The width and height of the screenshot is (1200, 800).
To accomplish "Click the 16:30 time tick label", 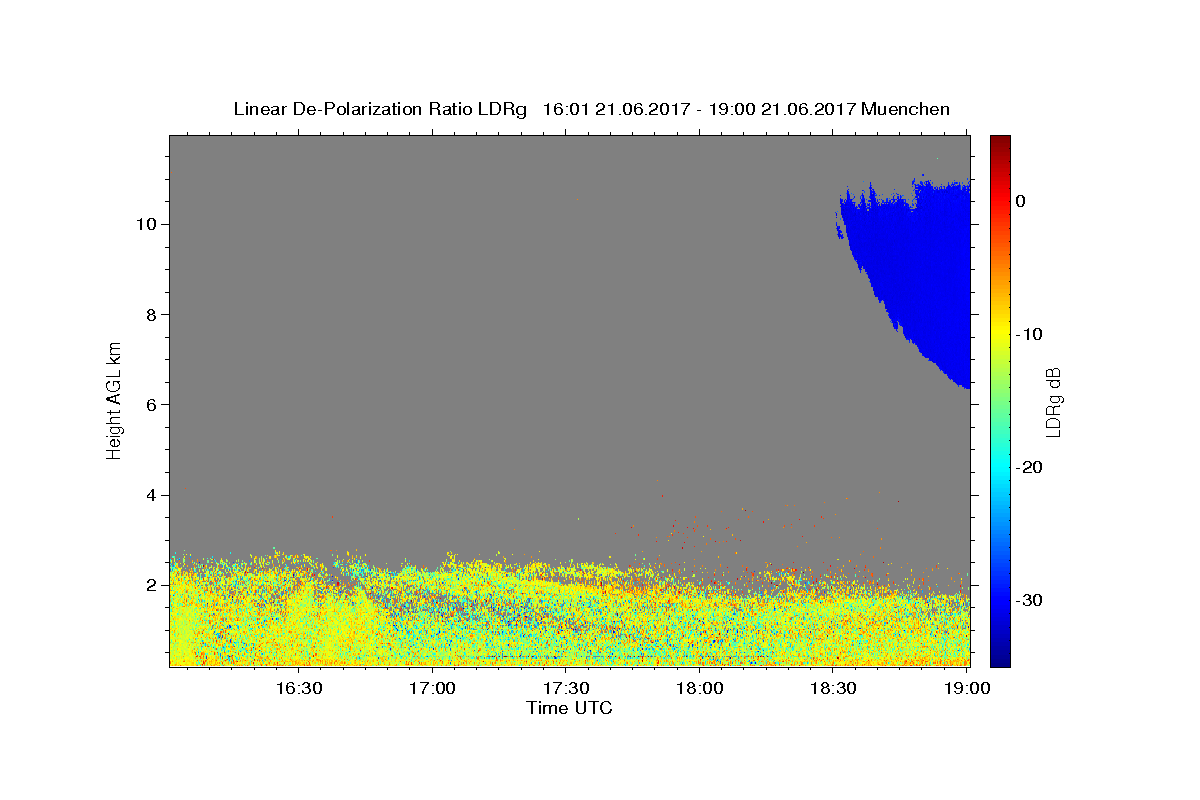I will [x=299, y=689].
